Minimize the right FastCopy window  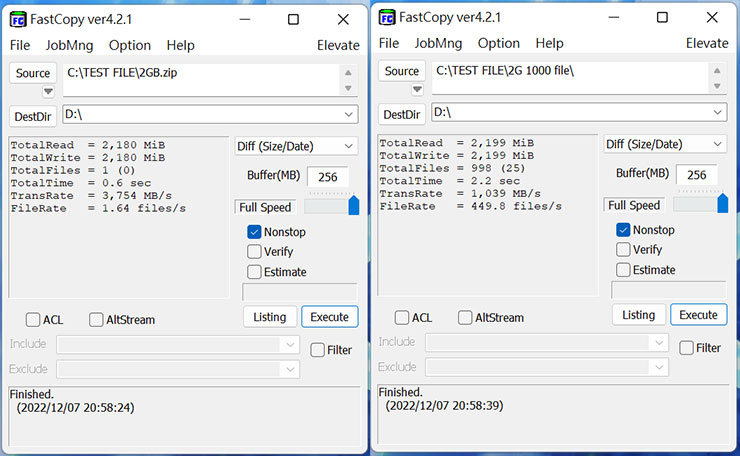point(614,17)
